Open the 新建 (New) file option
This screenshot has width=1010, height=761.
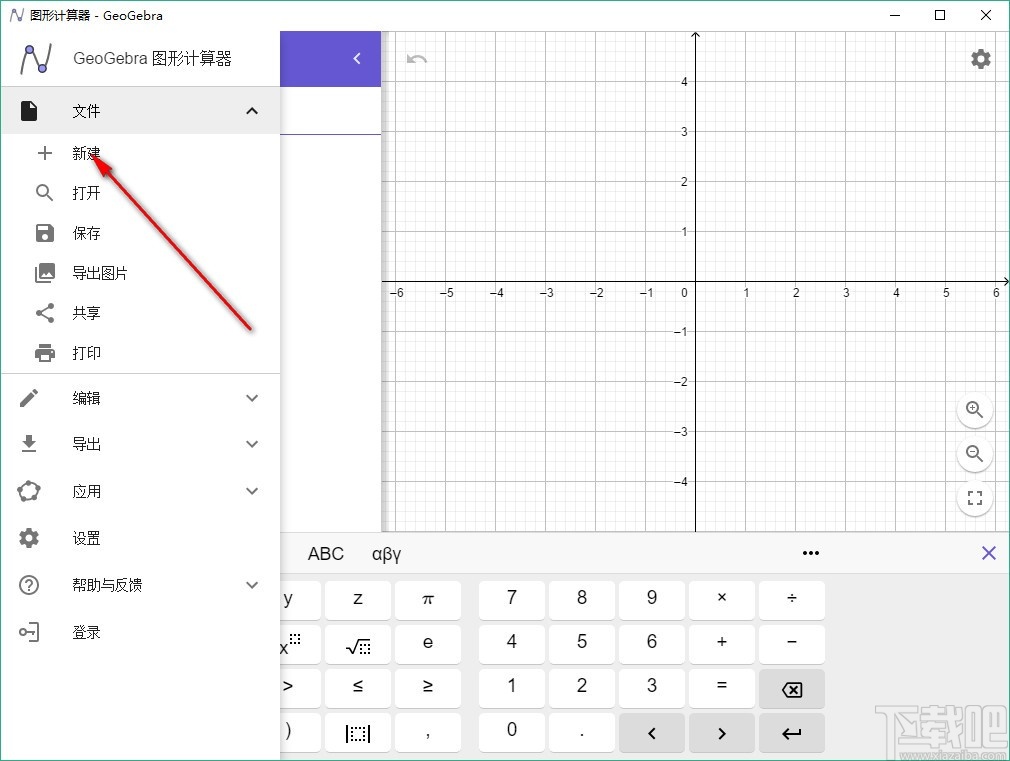tap(85, 153)
